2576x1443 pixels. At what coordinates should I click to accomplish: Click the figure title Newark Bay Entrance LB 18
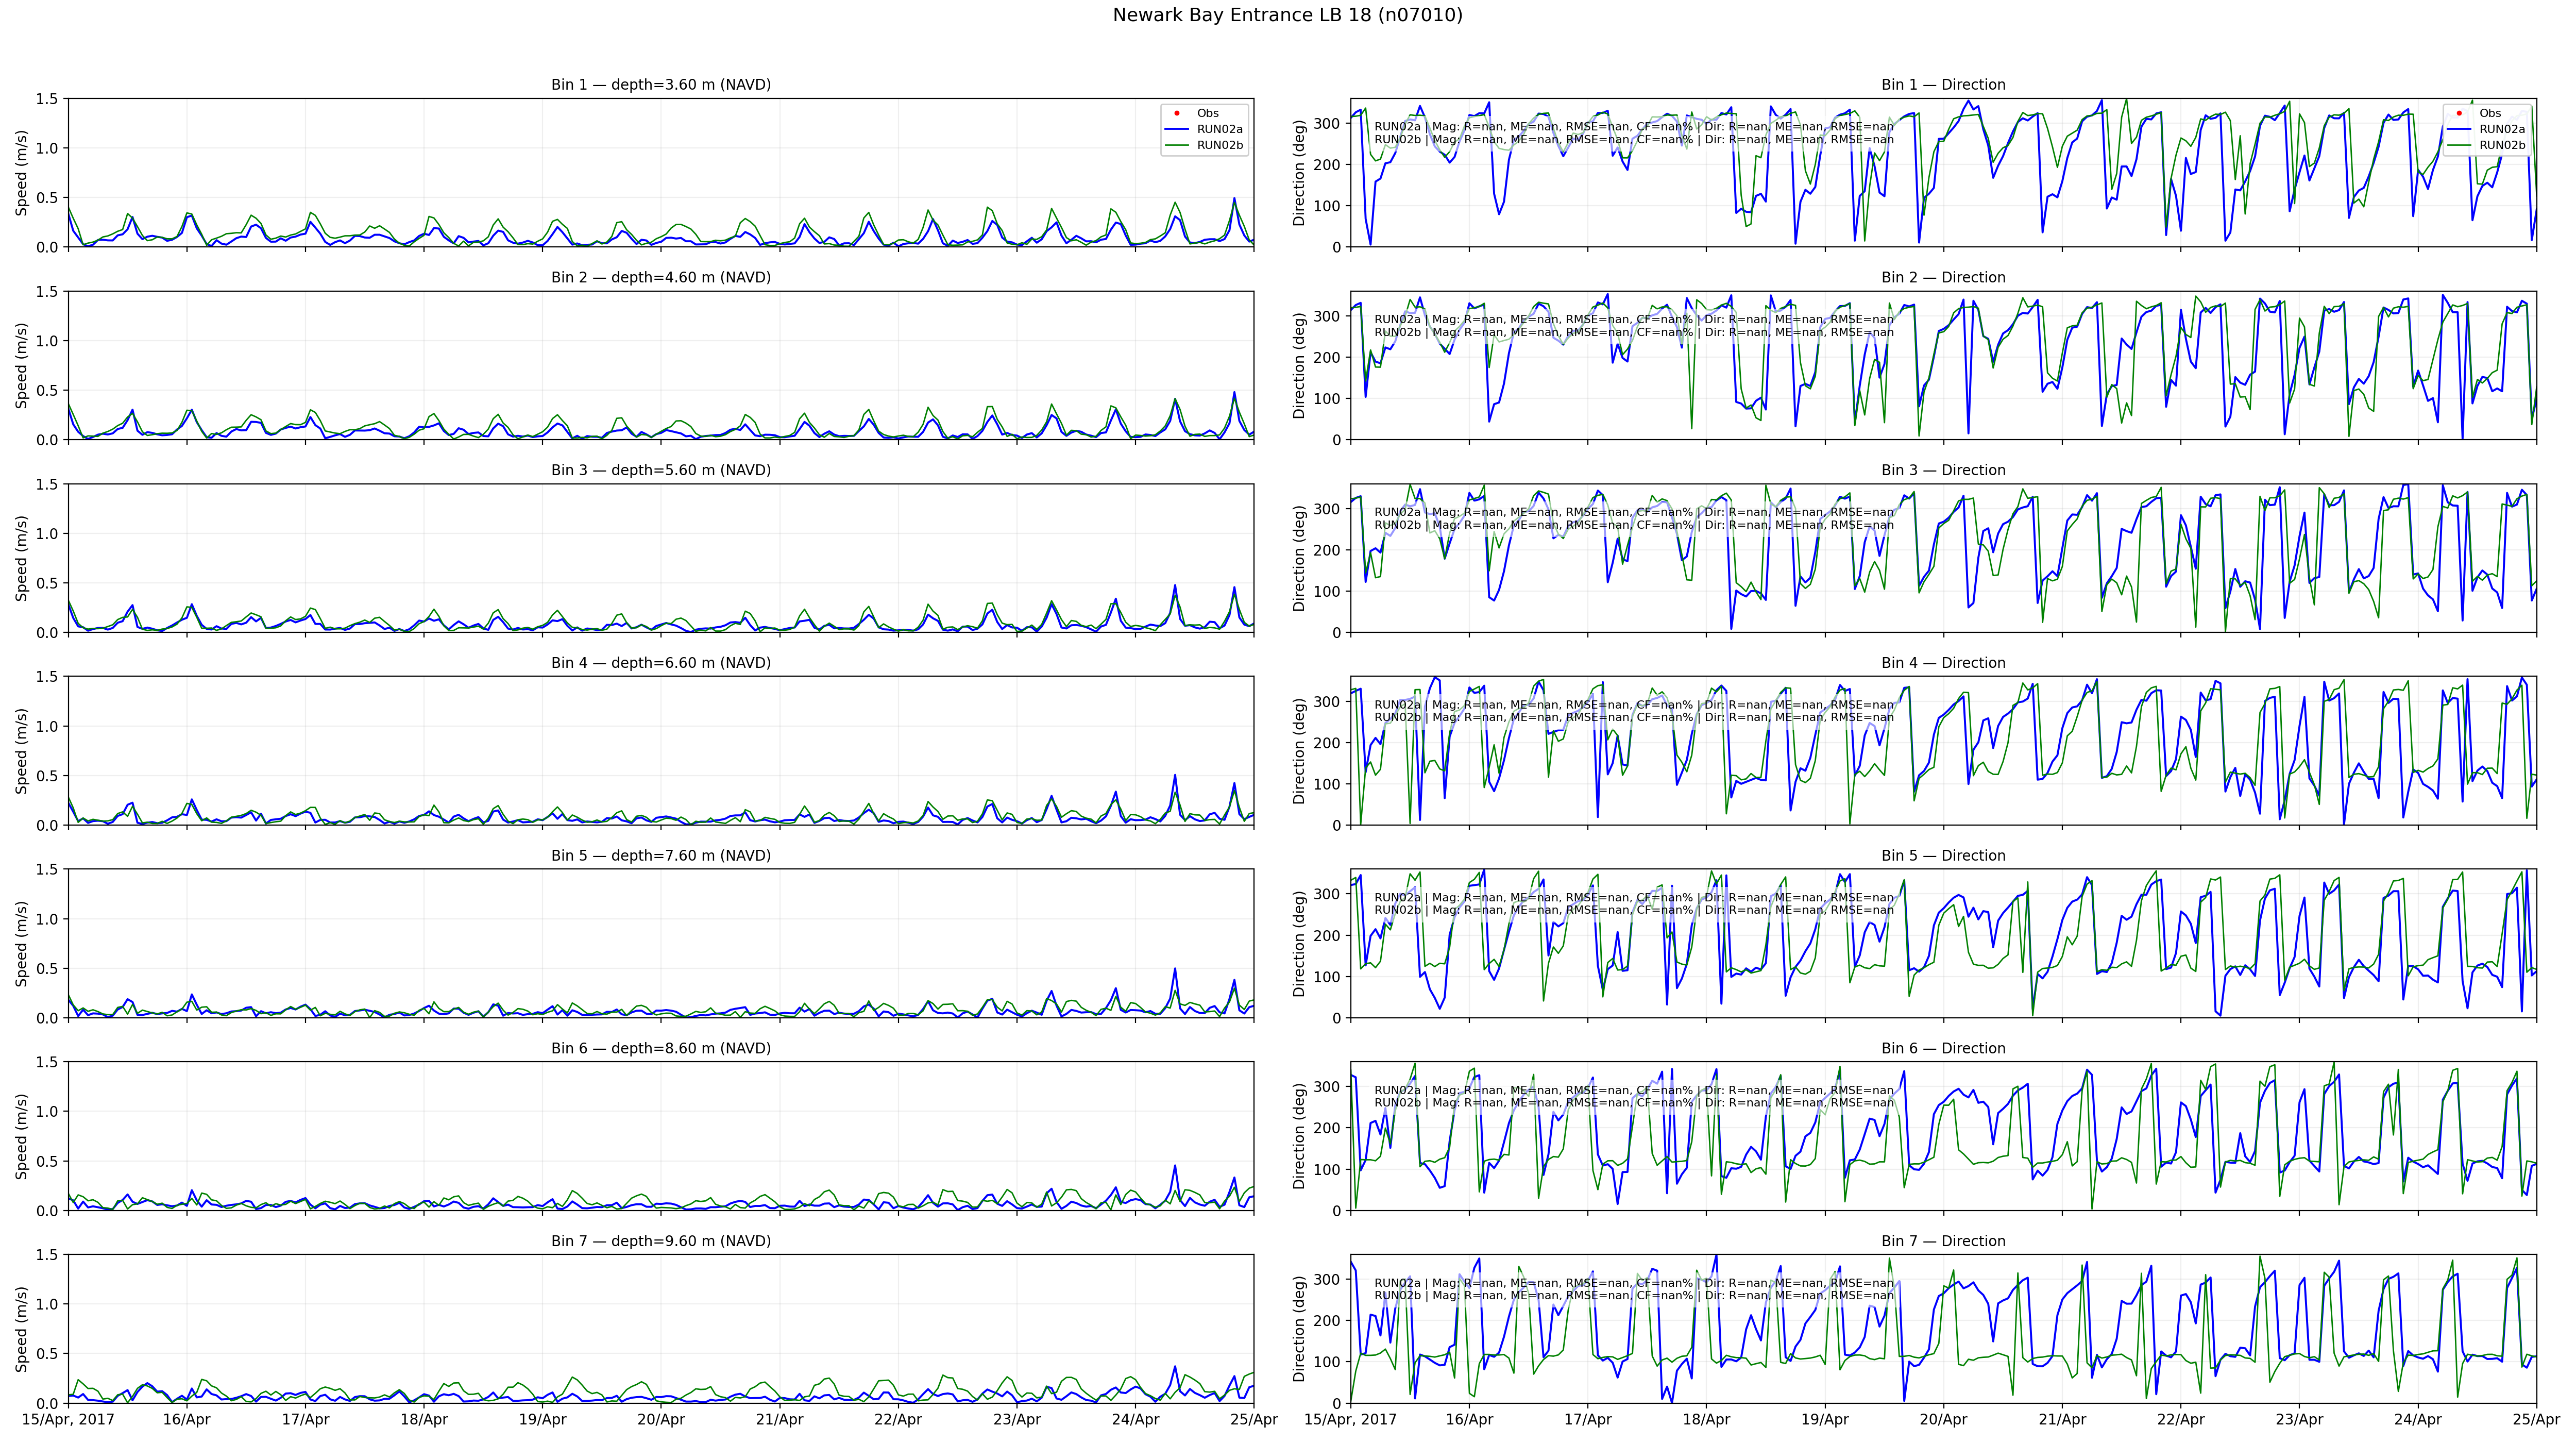point(1287,15)
